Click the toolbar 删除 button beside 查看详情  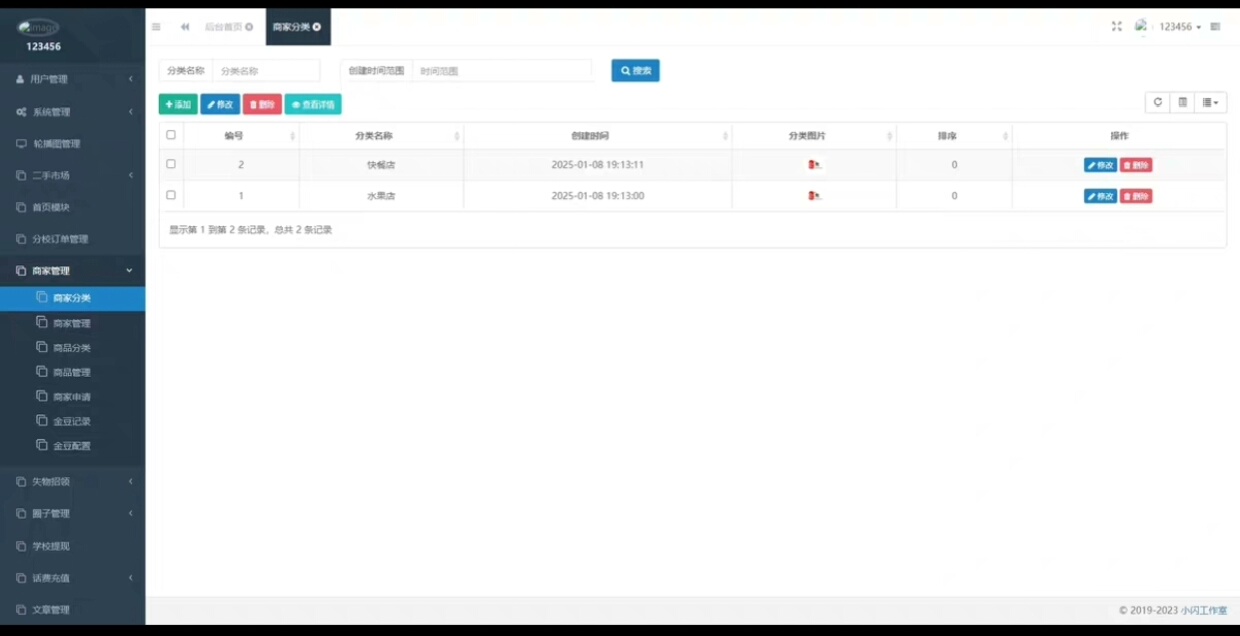(262, 104)
